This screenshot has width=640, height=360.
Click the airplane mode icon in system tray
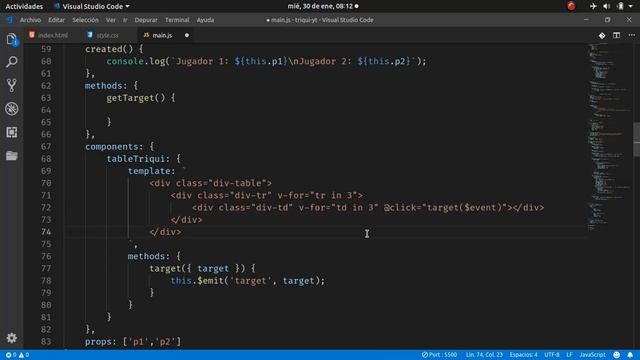[593, 6]
